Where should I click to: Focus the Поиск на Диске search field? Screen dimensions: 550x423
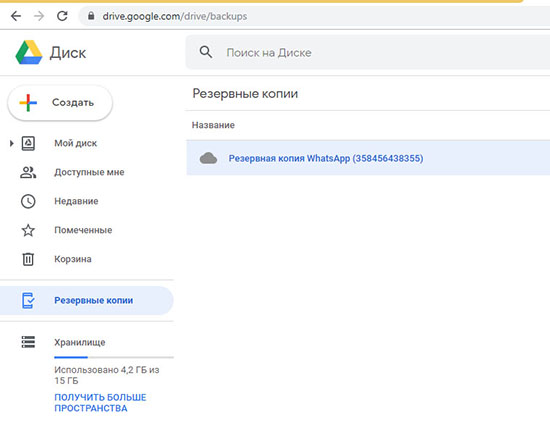click(x=368, y=53)
